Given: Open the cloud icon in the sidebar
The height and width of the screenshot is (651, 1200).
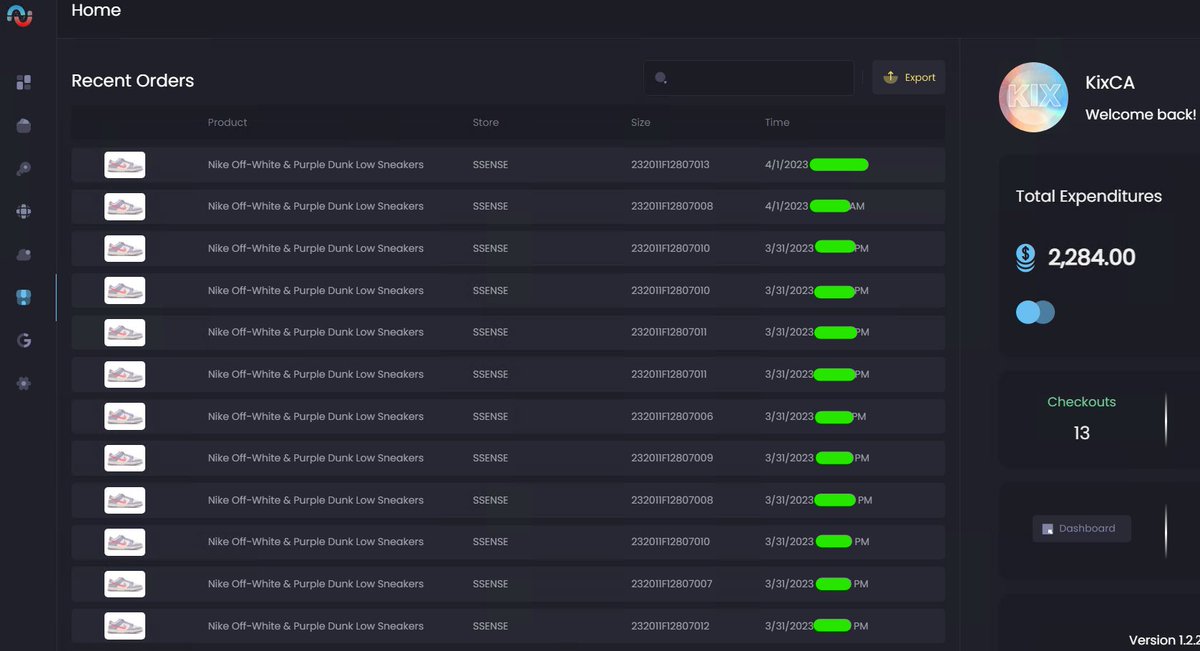Looking at the screenshot, I should coord(24,255).
